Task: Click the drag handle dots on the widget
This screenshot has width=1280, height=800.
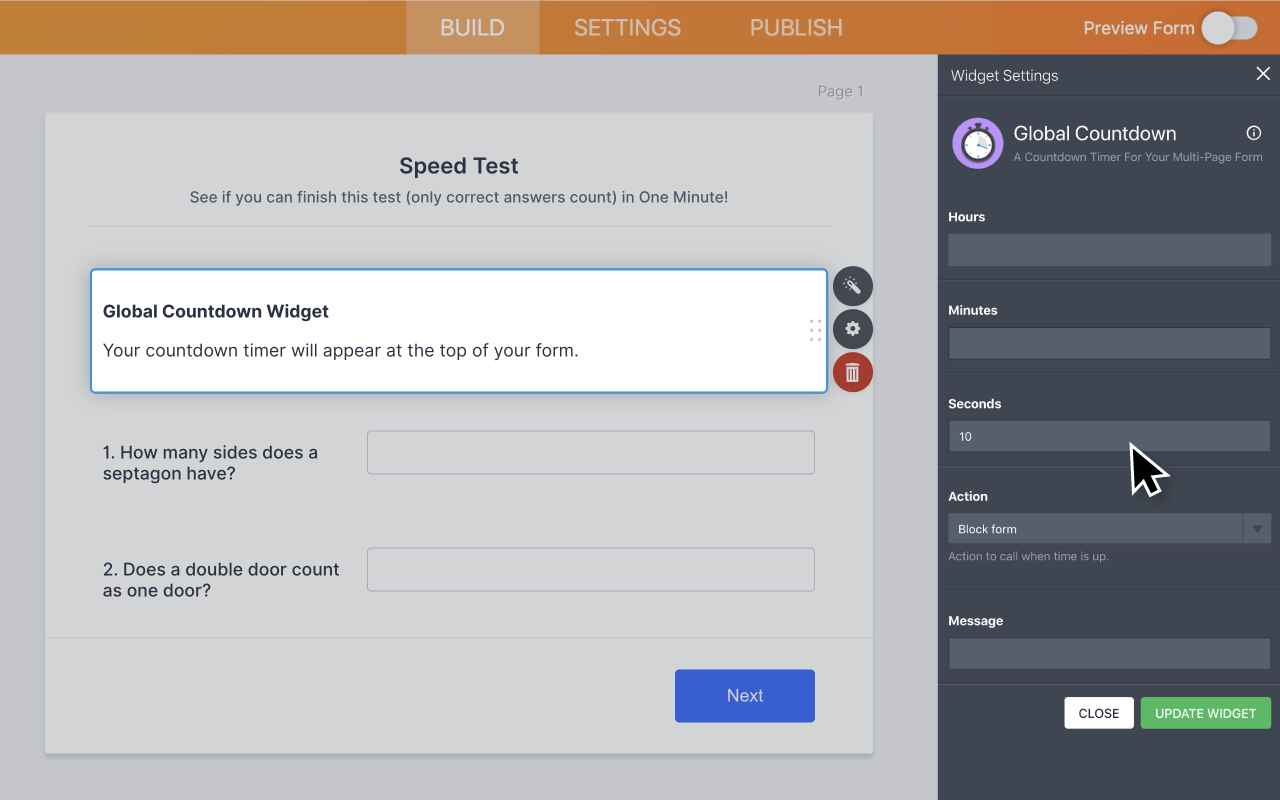Action: tap(815, 330)
